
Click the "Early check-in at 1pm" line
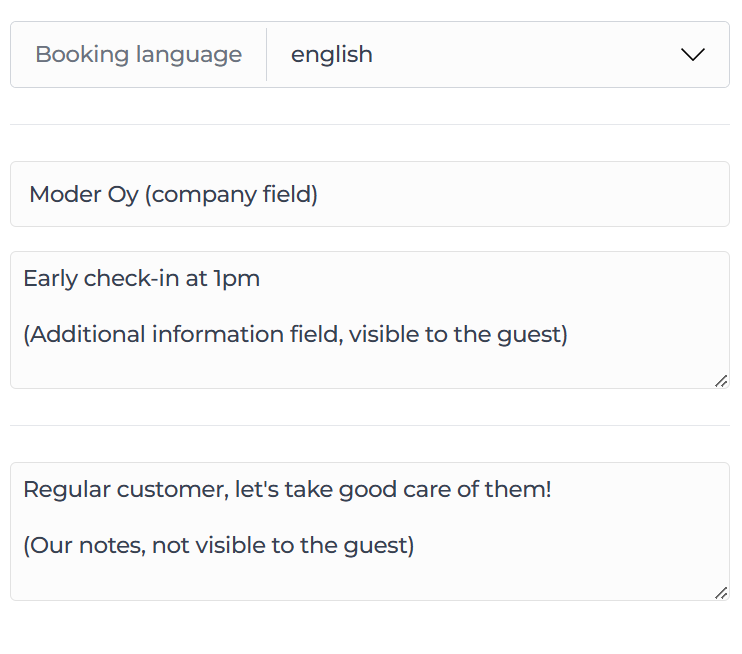click(141, 279)
